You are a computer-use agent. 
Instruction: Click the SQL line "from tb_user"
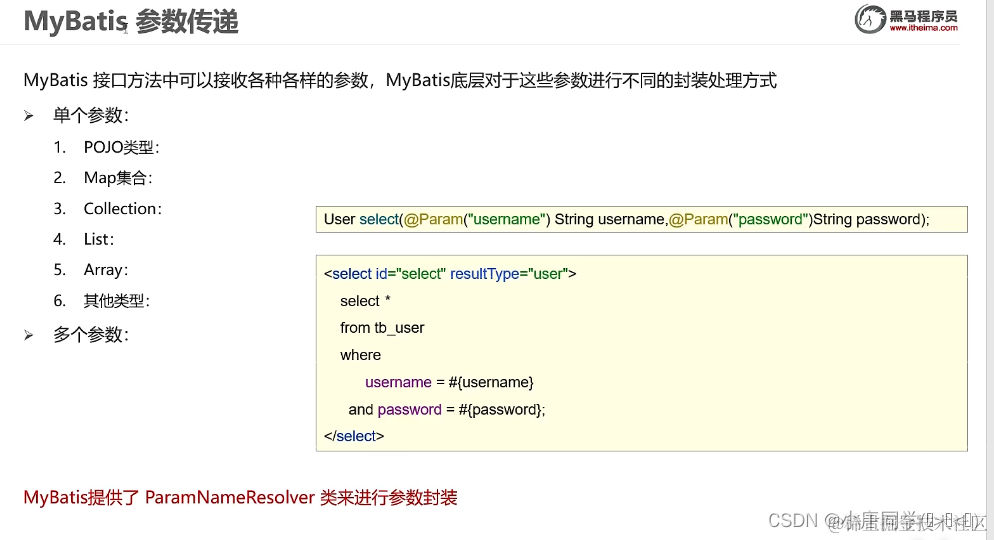pyautogui.click(x=382, y=328)
